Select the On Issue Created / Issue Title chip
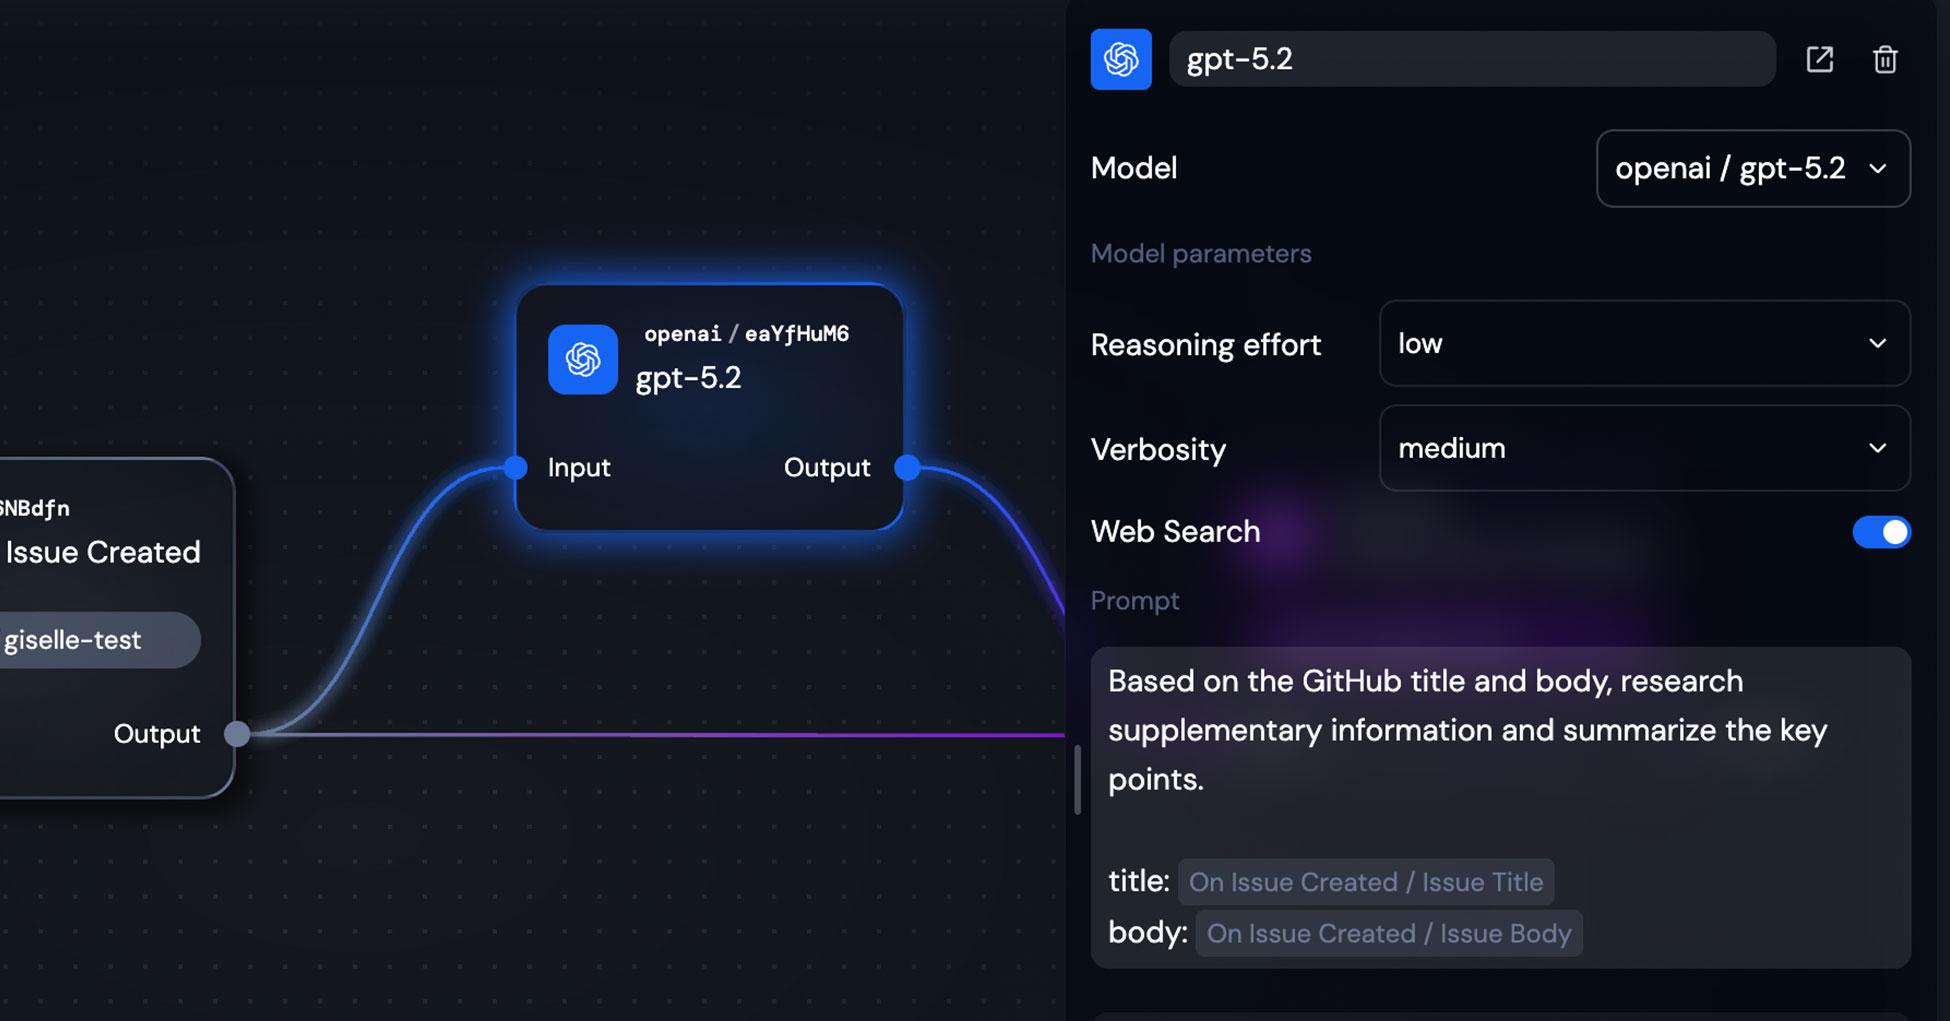This screenshot has height=1021, width=1950. click(1366, 882)
